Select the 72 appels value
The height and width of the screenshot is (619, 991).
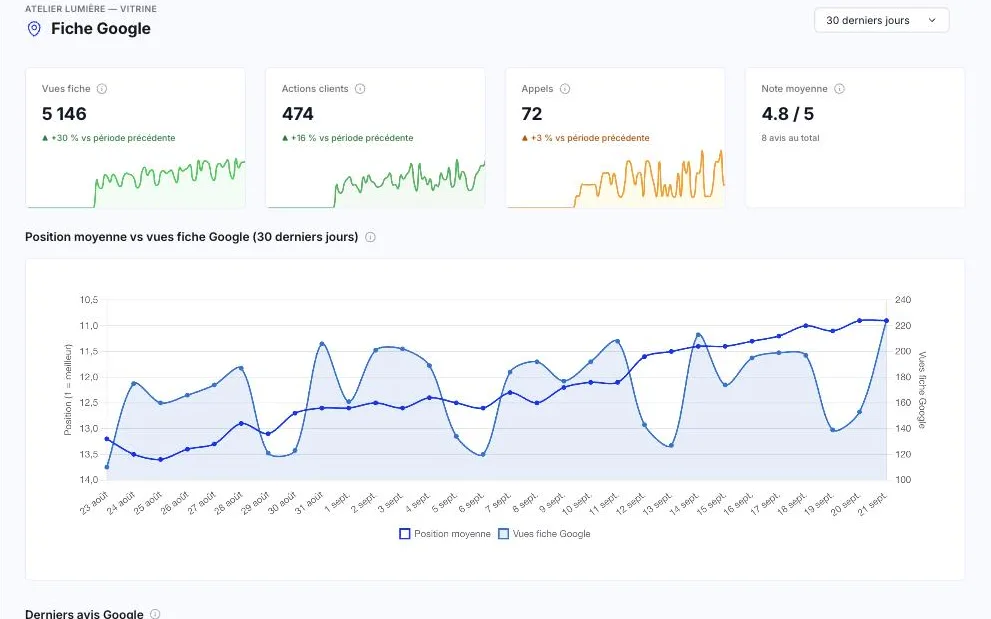(x=532, y=114)
